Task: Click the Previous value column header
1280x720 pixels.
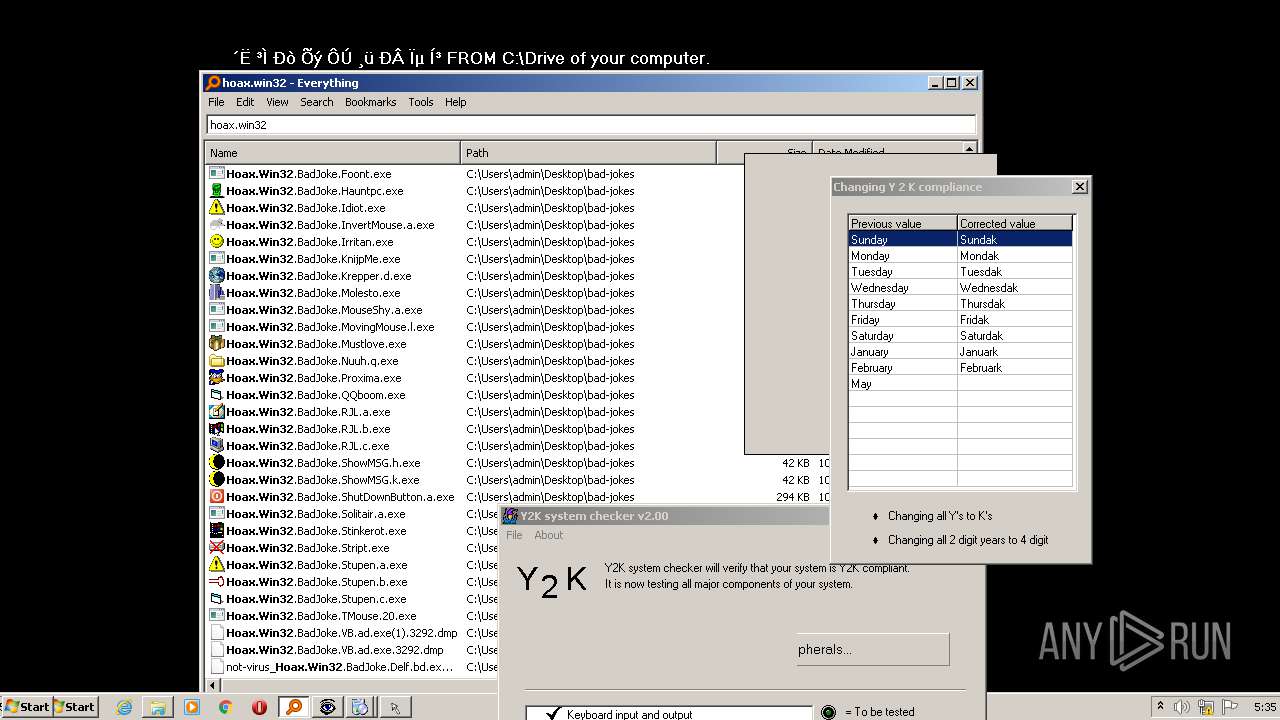Action: tap(903, 223)
